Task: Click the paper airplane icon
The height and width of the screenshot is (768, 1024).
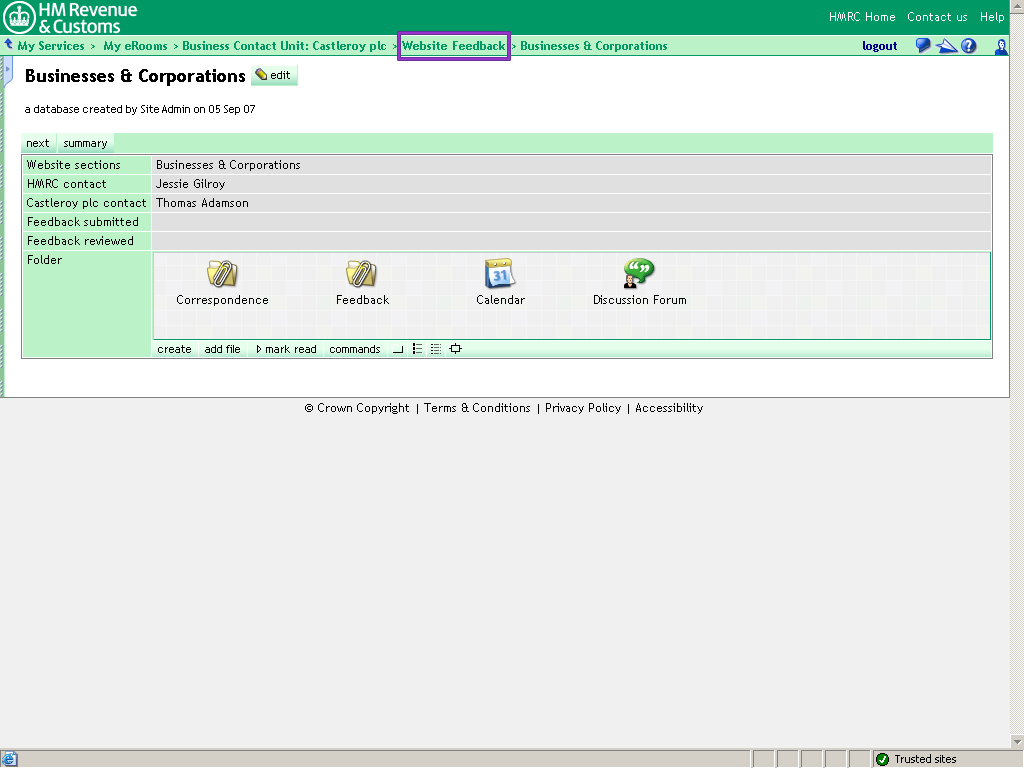Action: (x=946, y=46)
